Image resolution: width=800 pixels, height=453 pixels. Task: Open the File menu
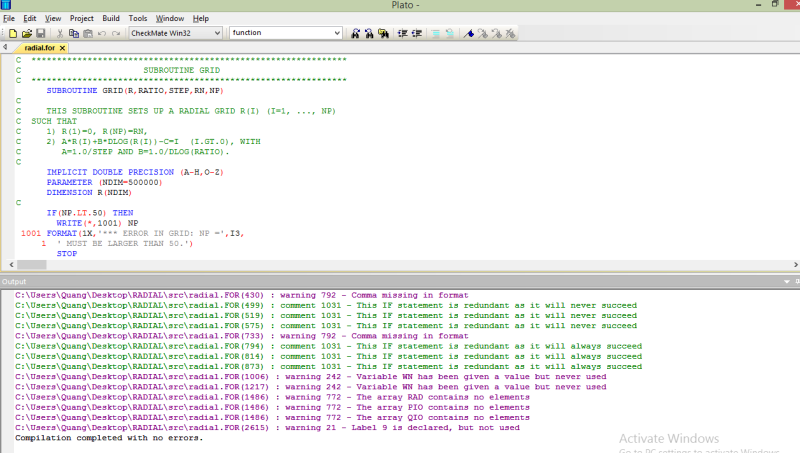click(9, 18)
